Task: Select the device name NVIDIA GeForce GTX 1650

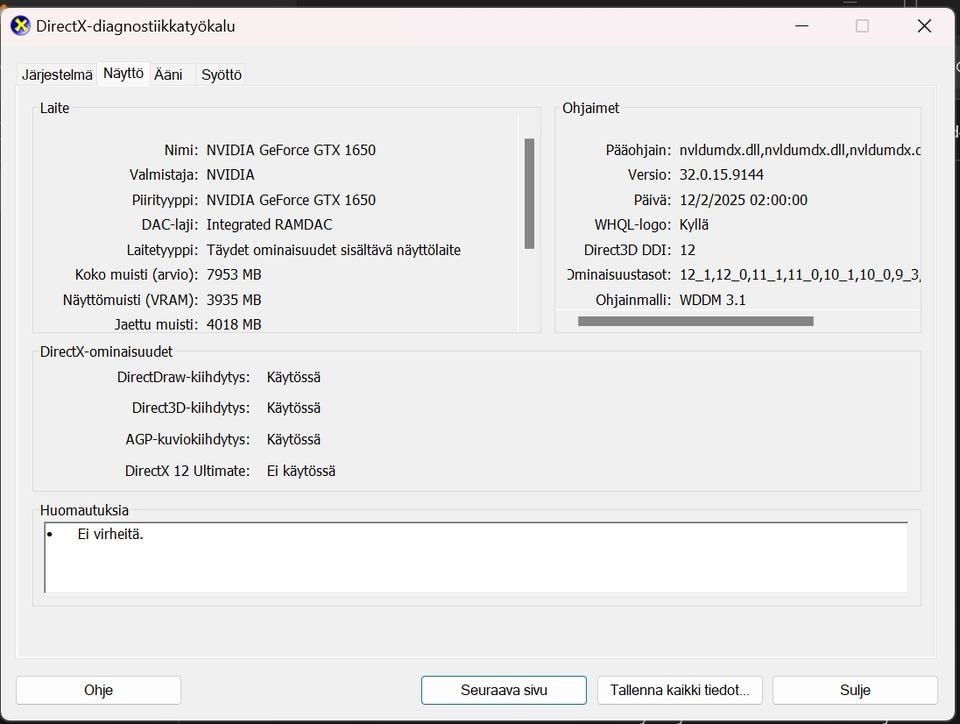Action: tap(291, 150)
